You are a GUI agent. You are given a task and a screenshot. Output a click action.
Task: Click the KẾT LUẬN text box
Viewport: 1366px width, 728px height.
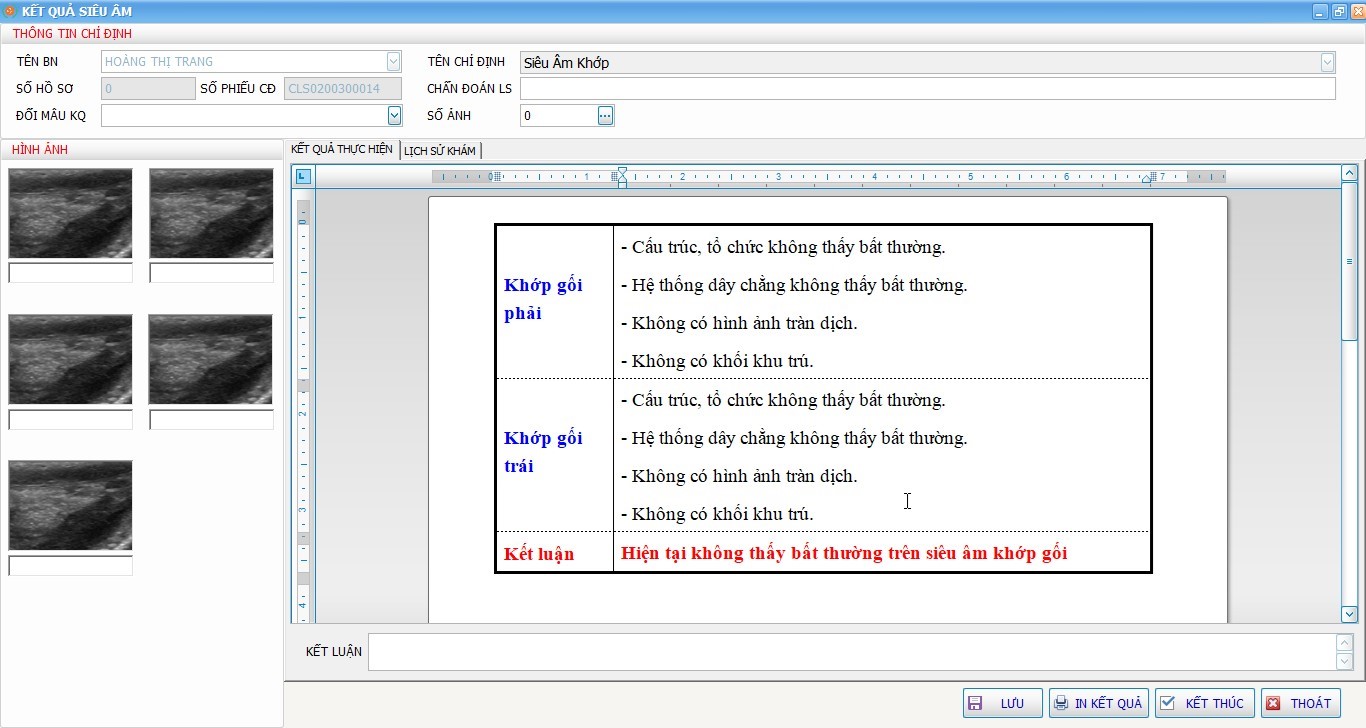coord(851,652)
